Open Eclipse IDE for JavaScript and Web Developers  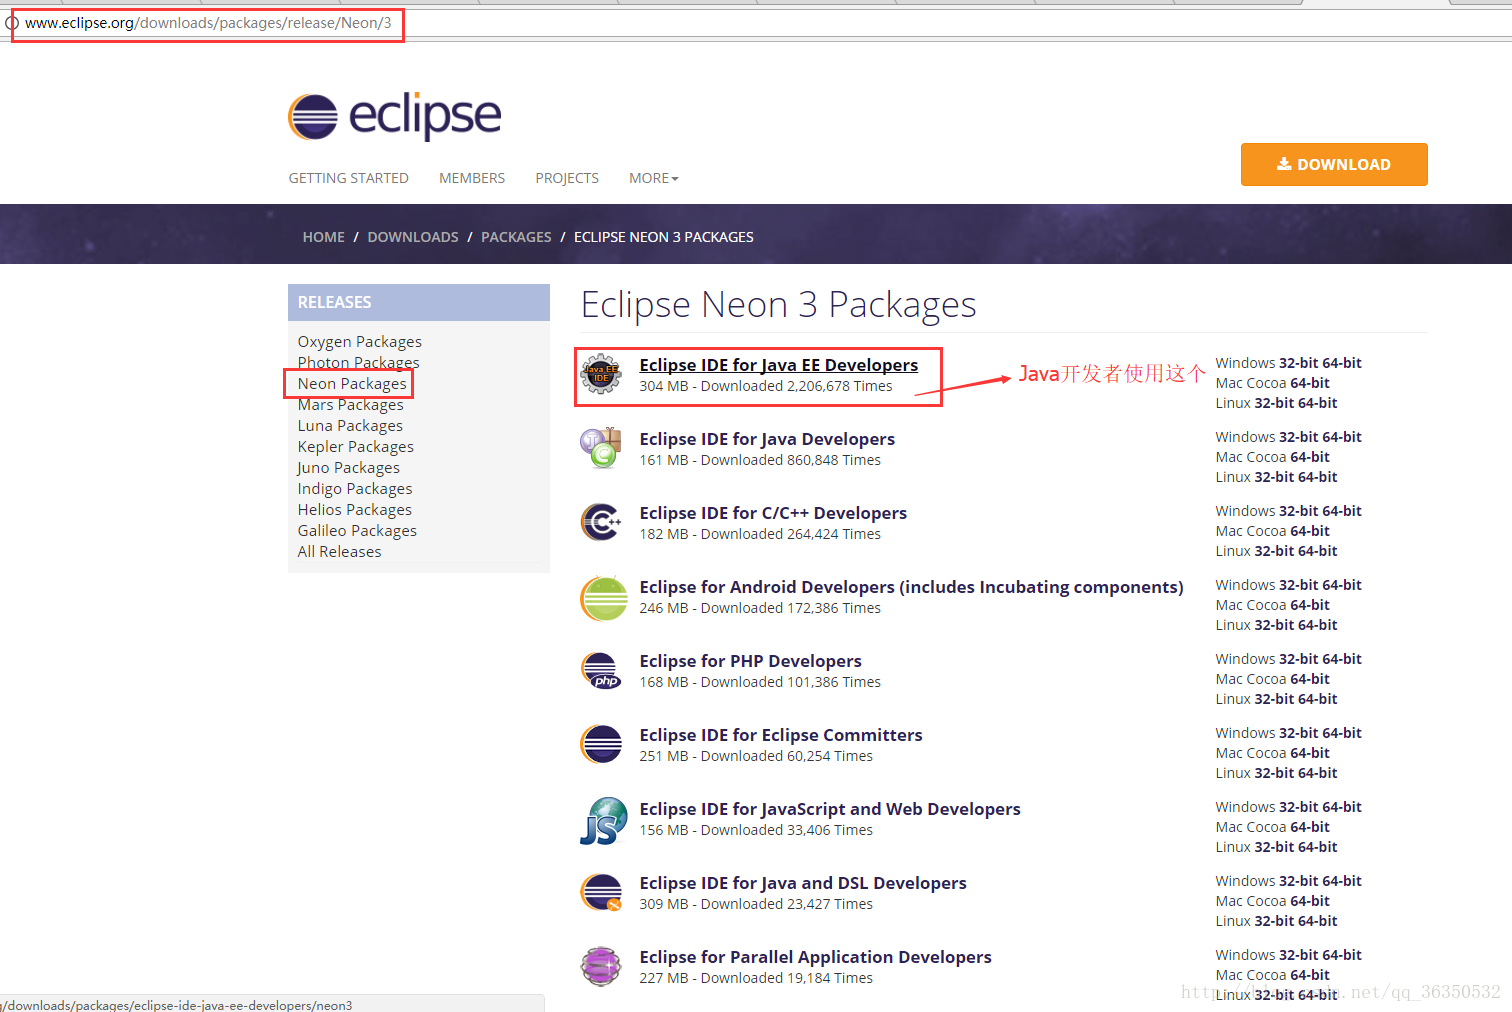pyautogui.click(x=830, y=809)
